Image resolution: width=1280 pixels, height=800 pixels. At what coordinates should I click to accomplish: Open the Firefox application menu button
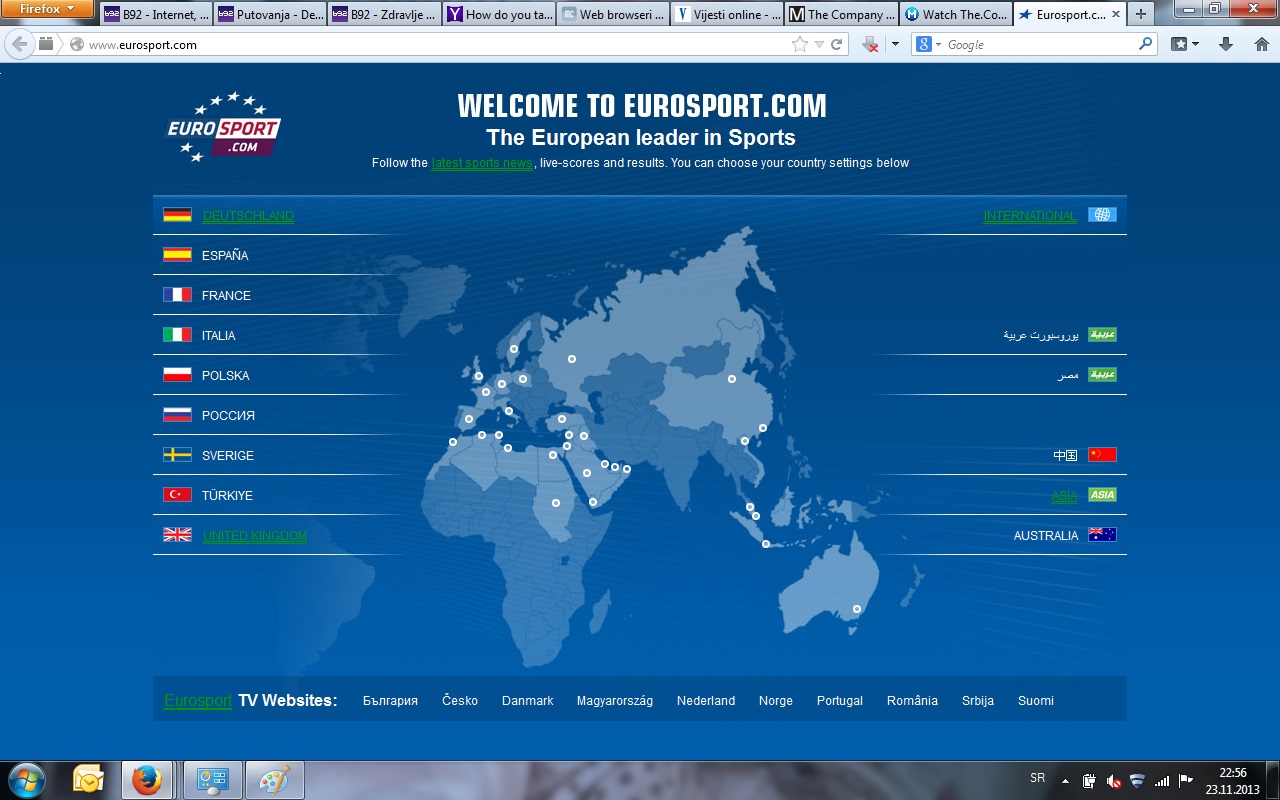(48, 9)
